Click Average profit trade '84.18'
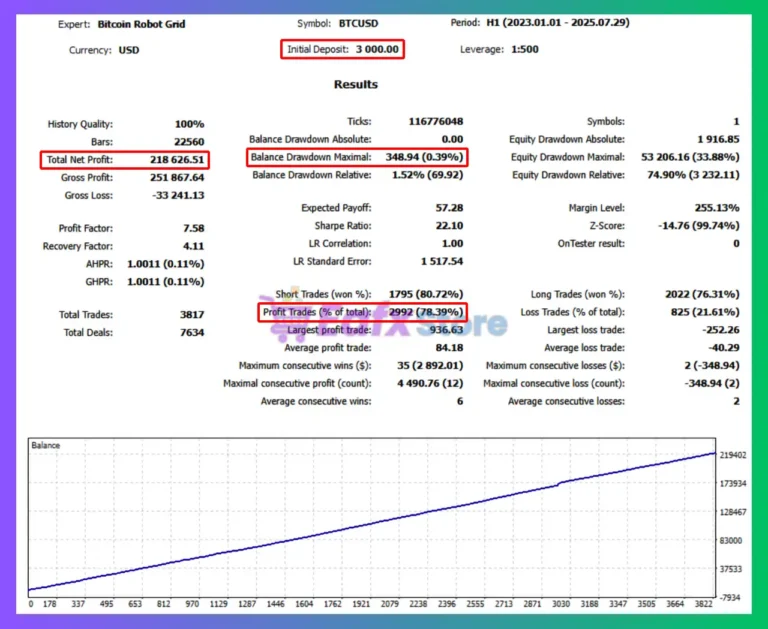The width and height of the screenshot is (768, 629). (449, 348)
